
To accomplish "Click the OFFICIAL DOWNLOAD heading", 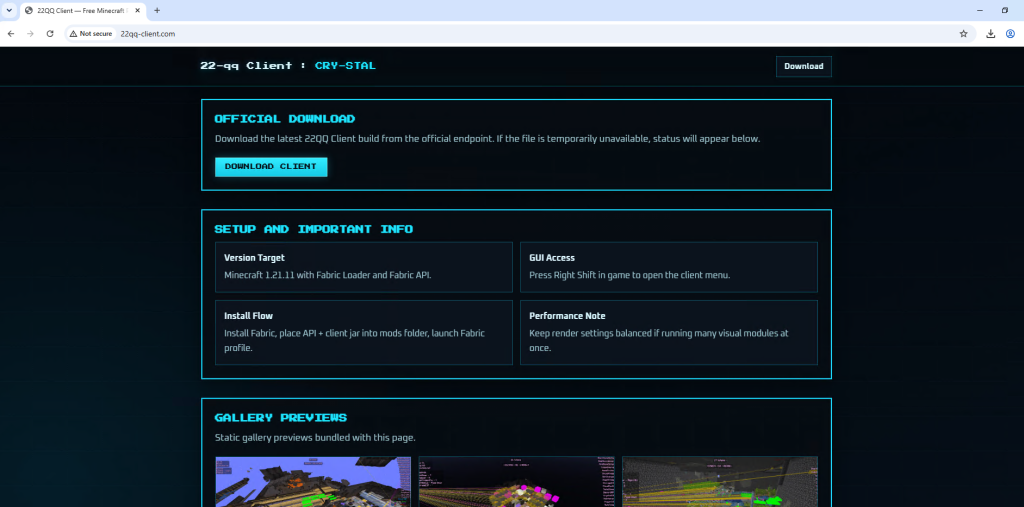I will coord(285,119).
